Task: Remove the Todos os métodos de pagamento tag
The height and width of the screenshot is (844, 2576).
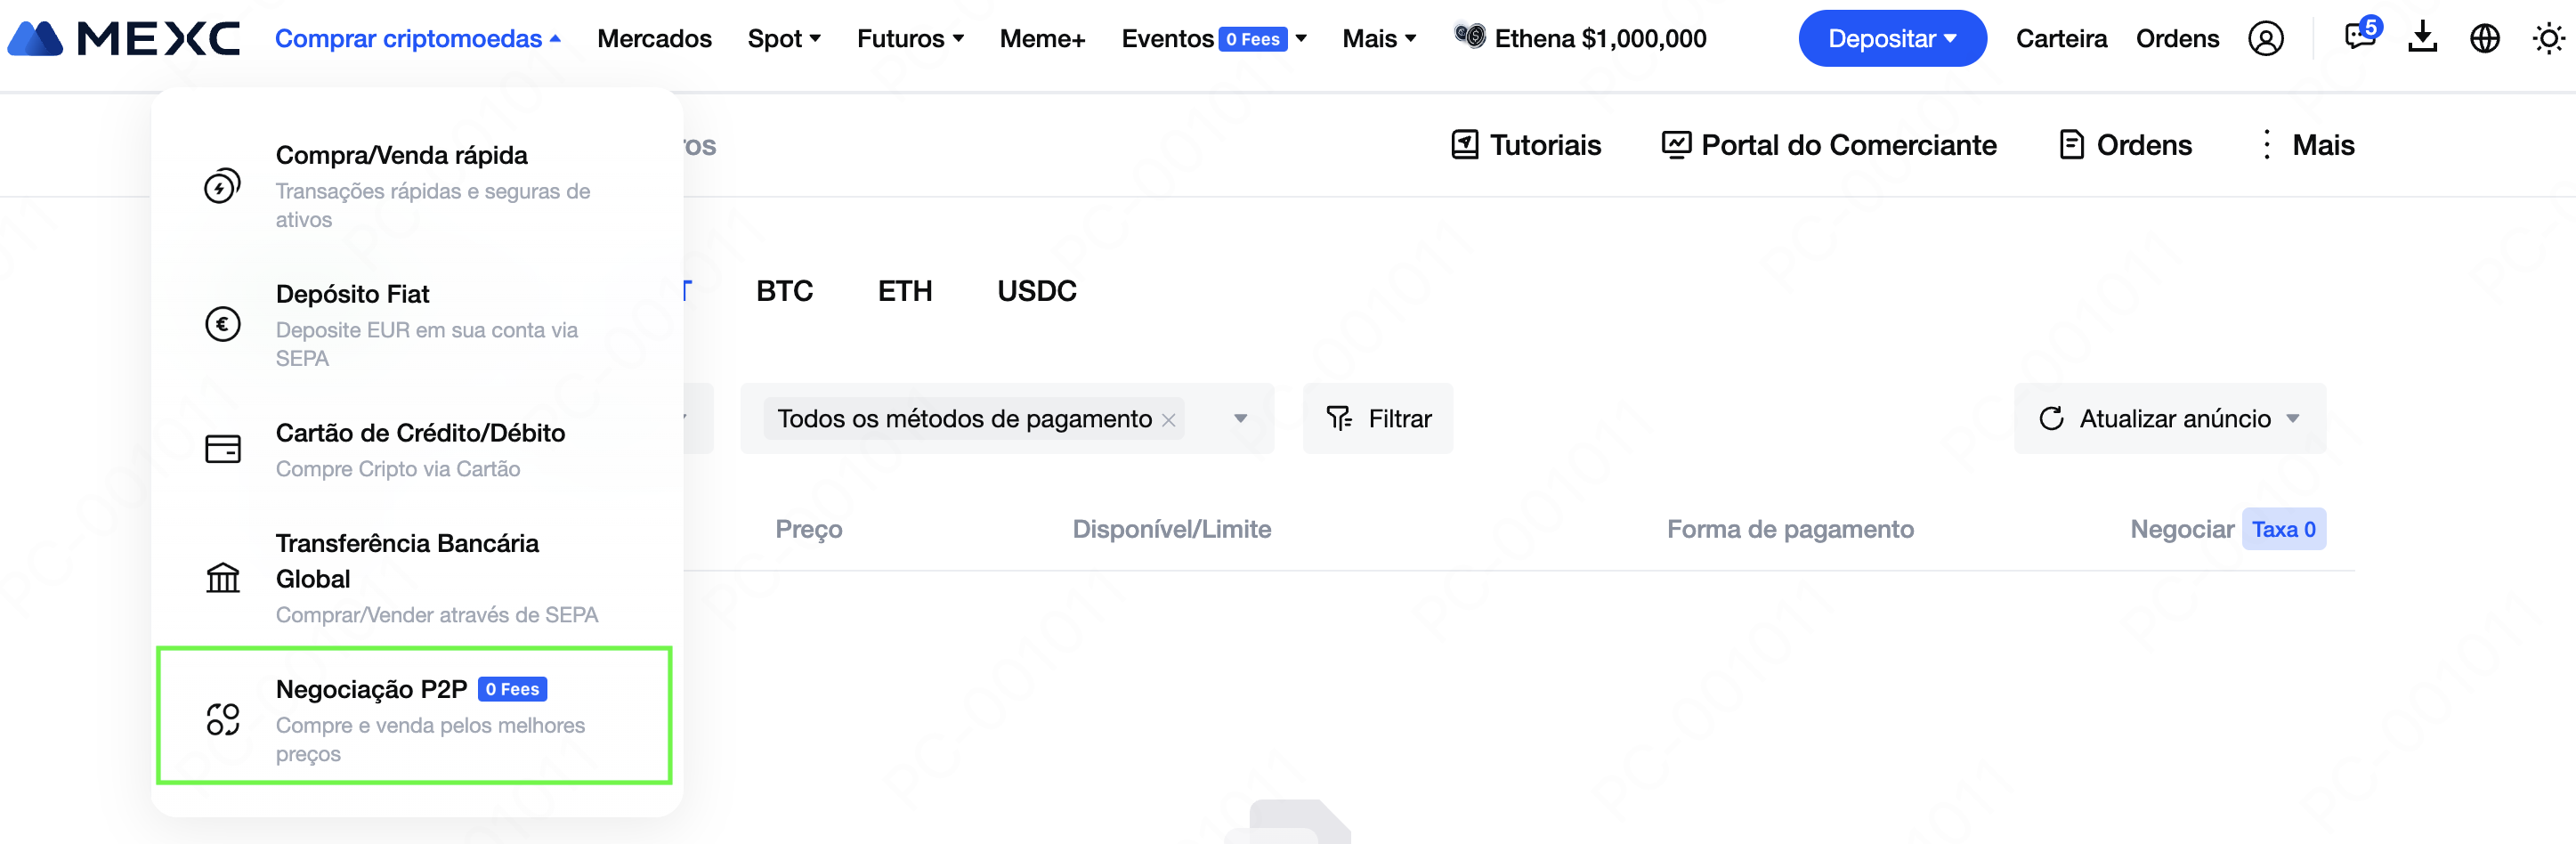Action: click(1168, 420)
